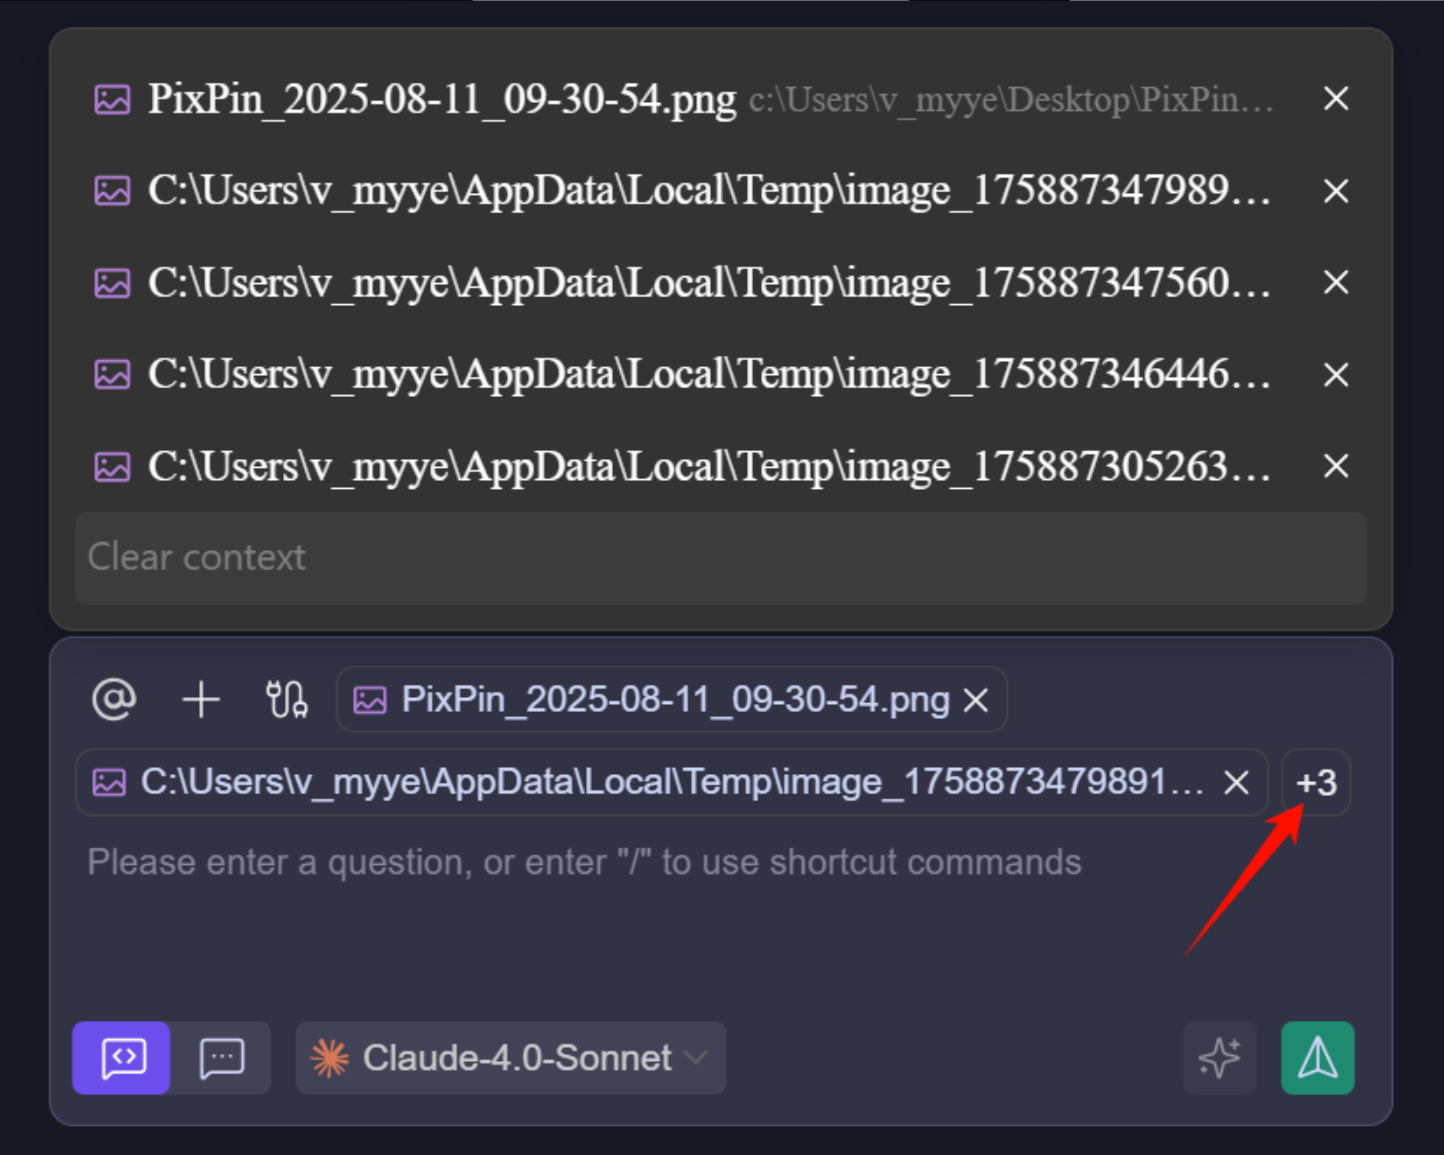The width and height of the screenshot is (1444, 1155).
Task: Open the Claude-4.0-Sonnet model dropdown
Action: (x=511, y=1058)
